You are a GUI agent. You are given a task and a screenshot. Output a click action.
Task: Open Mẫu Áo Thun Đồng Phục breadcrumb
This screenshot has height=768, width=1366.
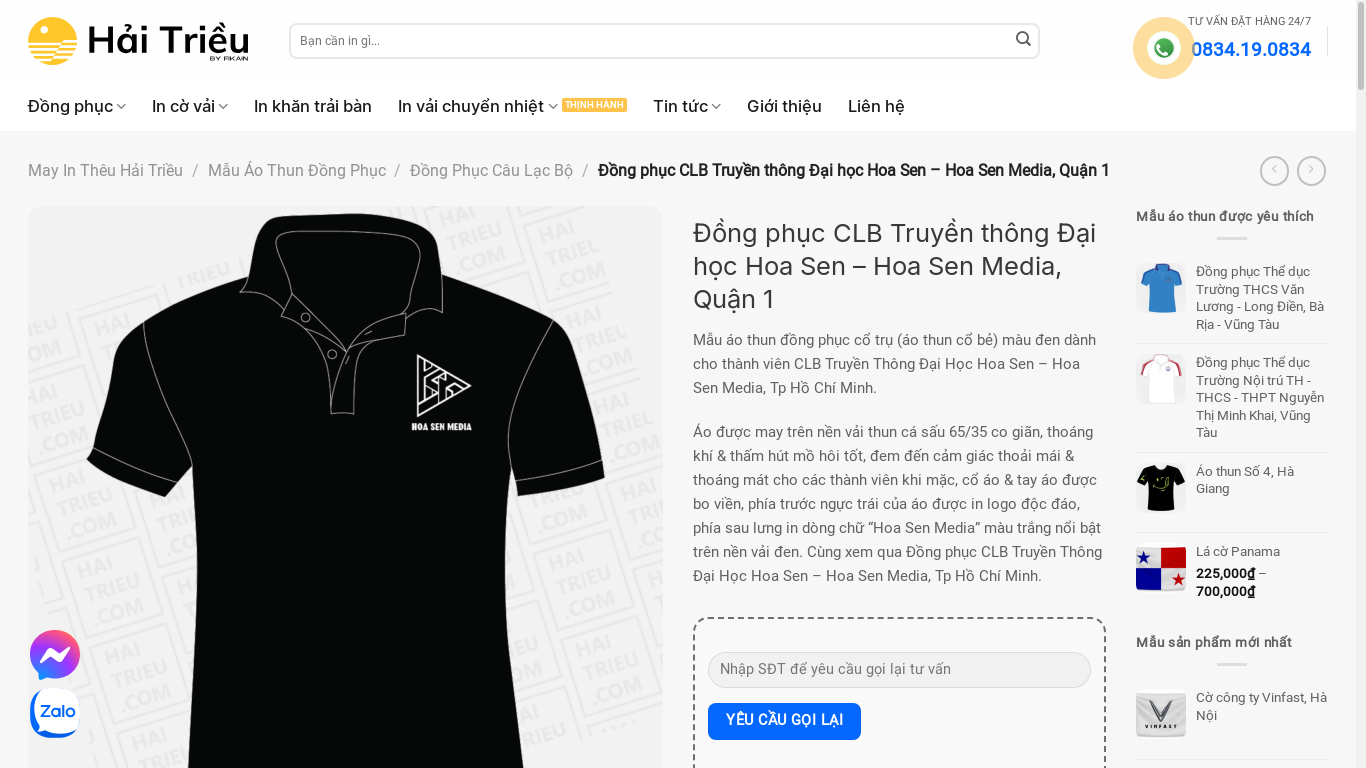(x=297, y=171)
